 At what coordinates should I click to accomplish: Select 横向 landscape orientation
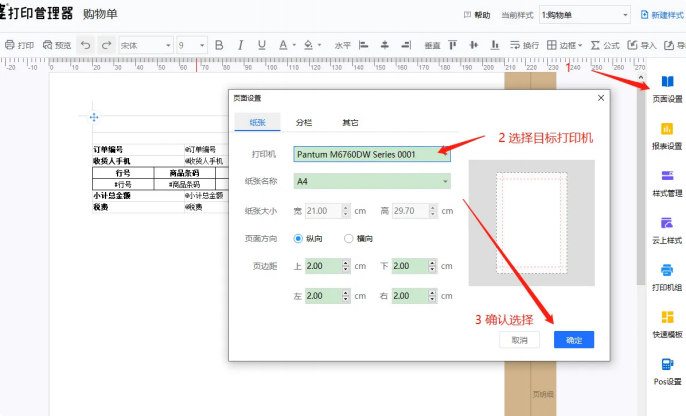pos(348,238)
